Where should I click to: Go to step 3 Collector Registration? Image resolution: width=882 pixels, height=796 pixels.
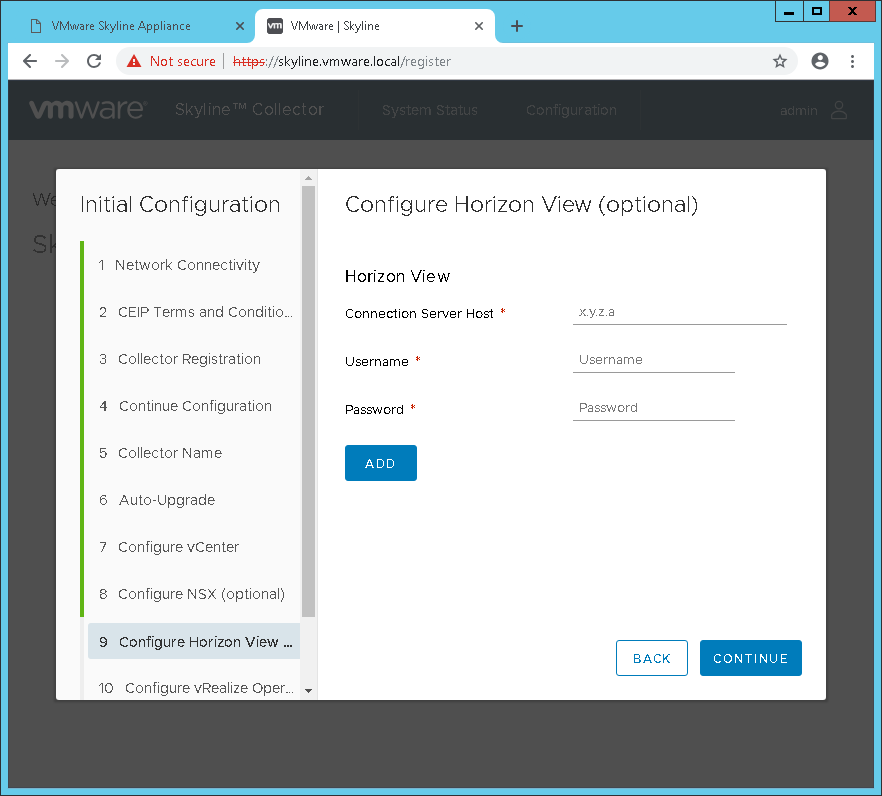tap(192, 359)
